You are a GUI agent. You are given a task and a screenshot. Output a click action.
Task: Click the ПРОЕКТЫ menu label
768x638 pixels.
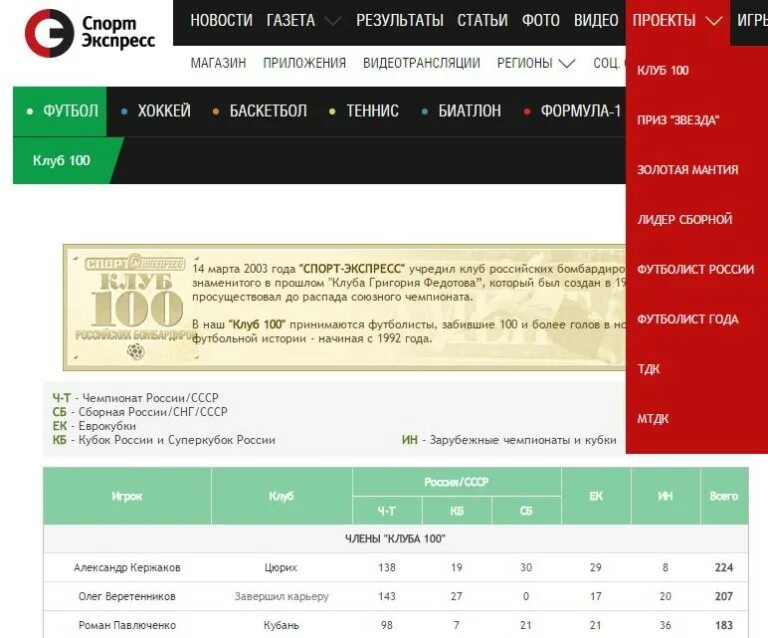pyautogui.click(x=664, y=21)
